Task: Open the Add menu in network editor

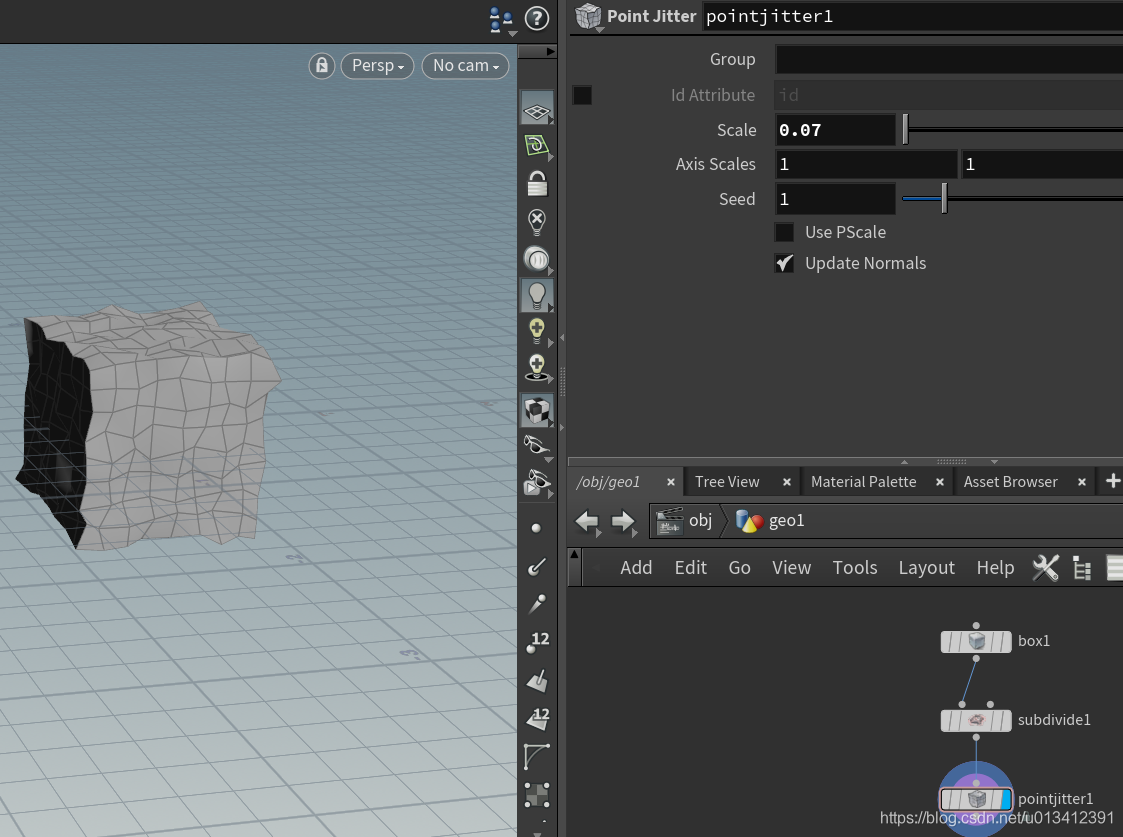Action: pyautogui.click(x=636, y=568)
